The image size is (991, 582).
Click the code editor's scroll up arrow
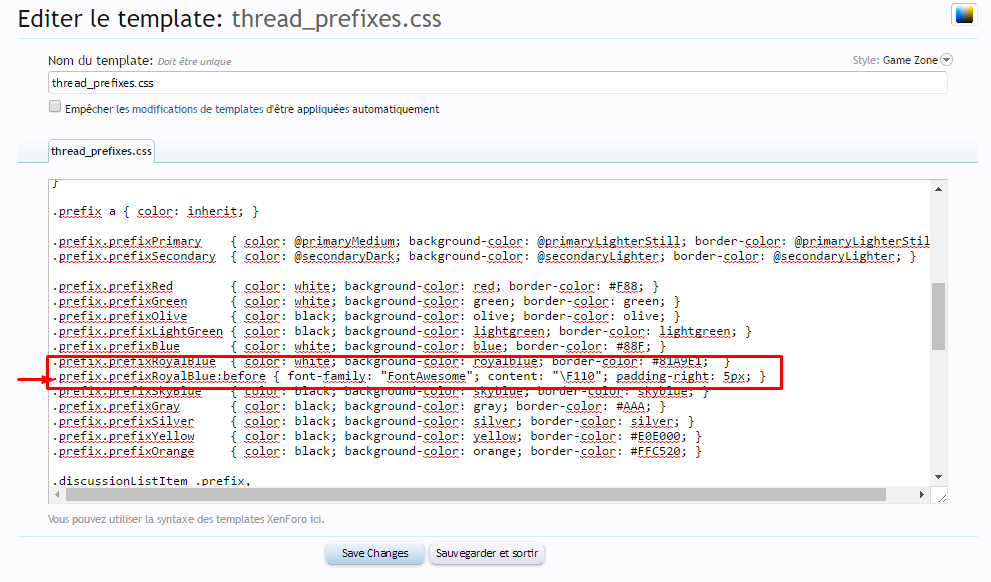point(938,189)
